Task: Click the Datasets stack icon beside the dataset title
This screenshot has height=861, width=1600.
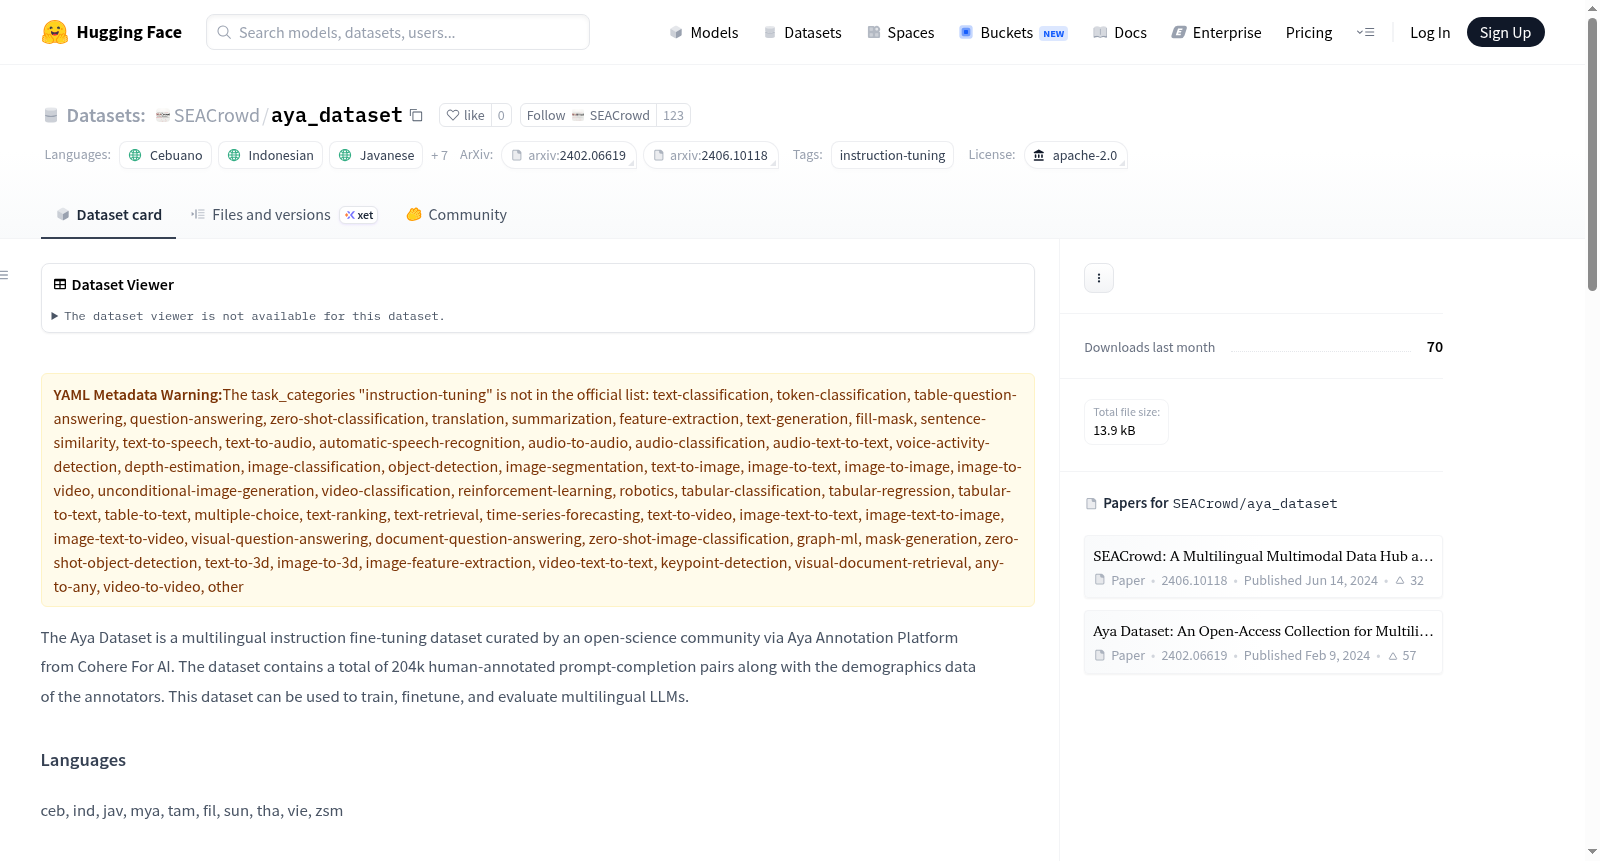Action: point(51,116)
